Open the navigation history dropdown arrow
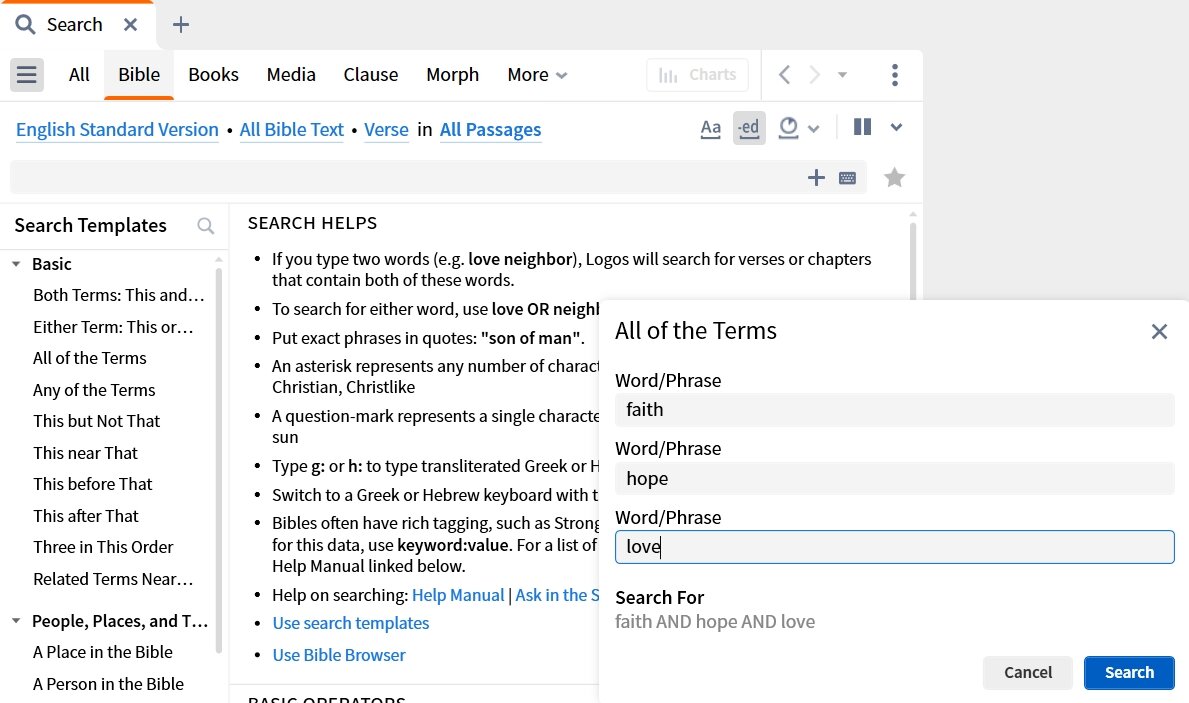The image size is (1189, 703). pyautogui.click(x=842, y=75)
